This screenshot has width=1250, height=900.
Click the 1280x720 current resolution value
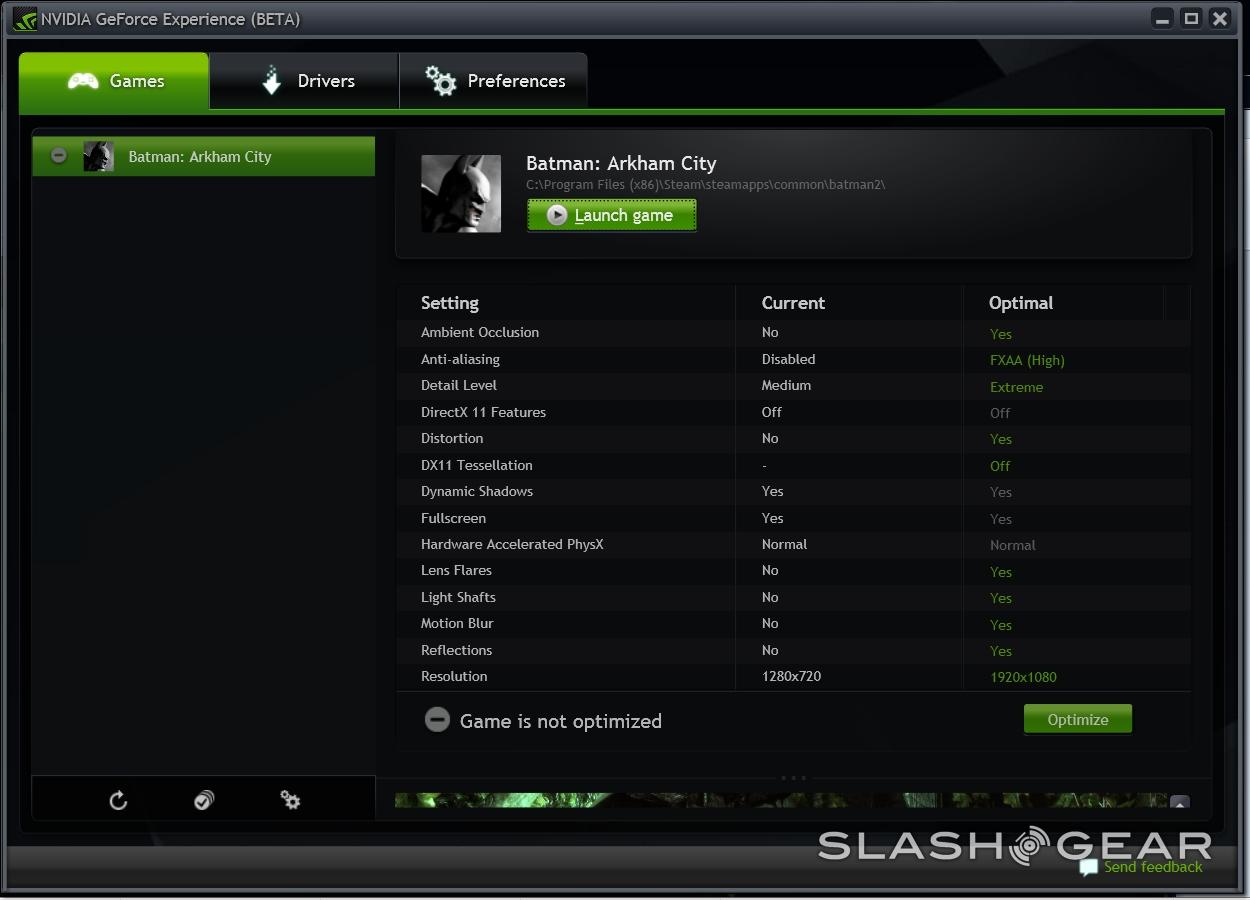pos(791,676)
